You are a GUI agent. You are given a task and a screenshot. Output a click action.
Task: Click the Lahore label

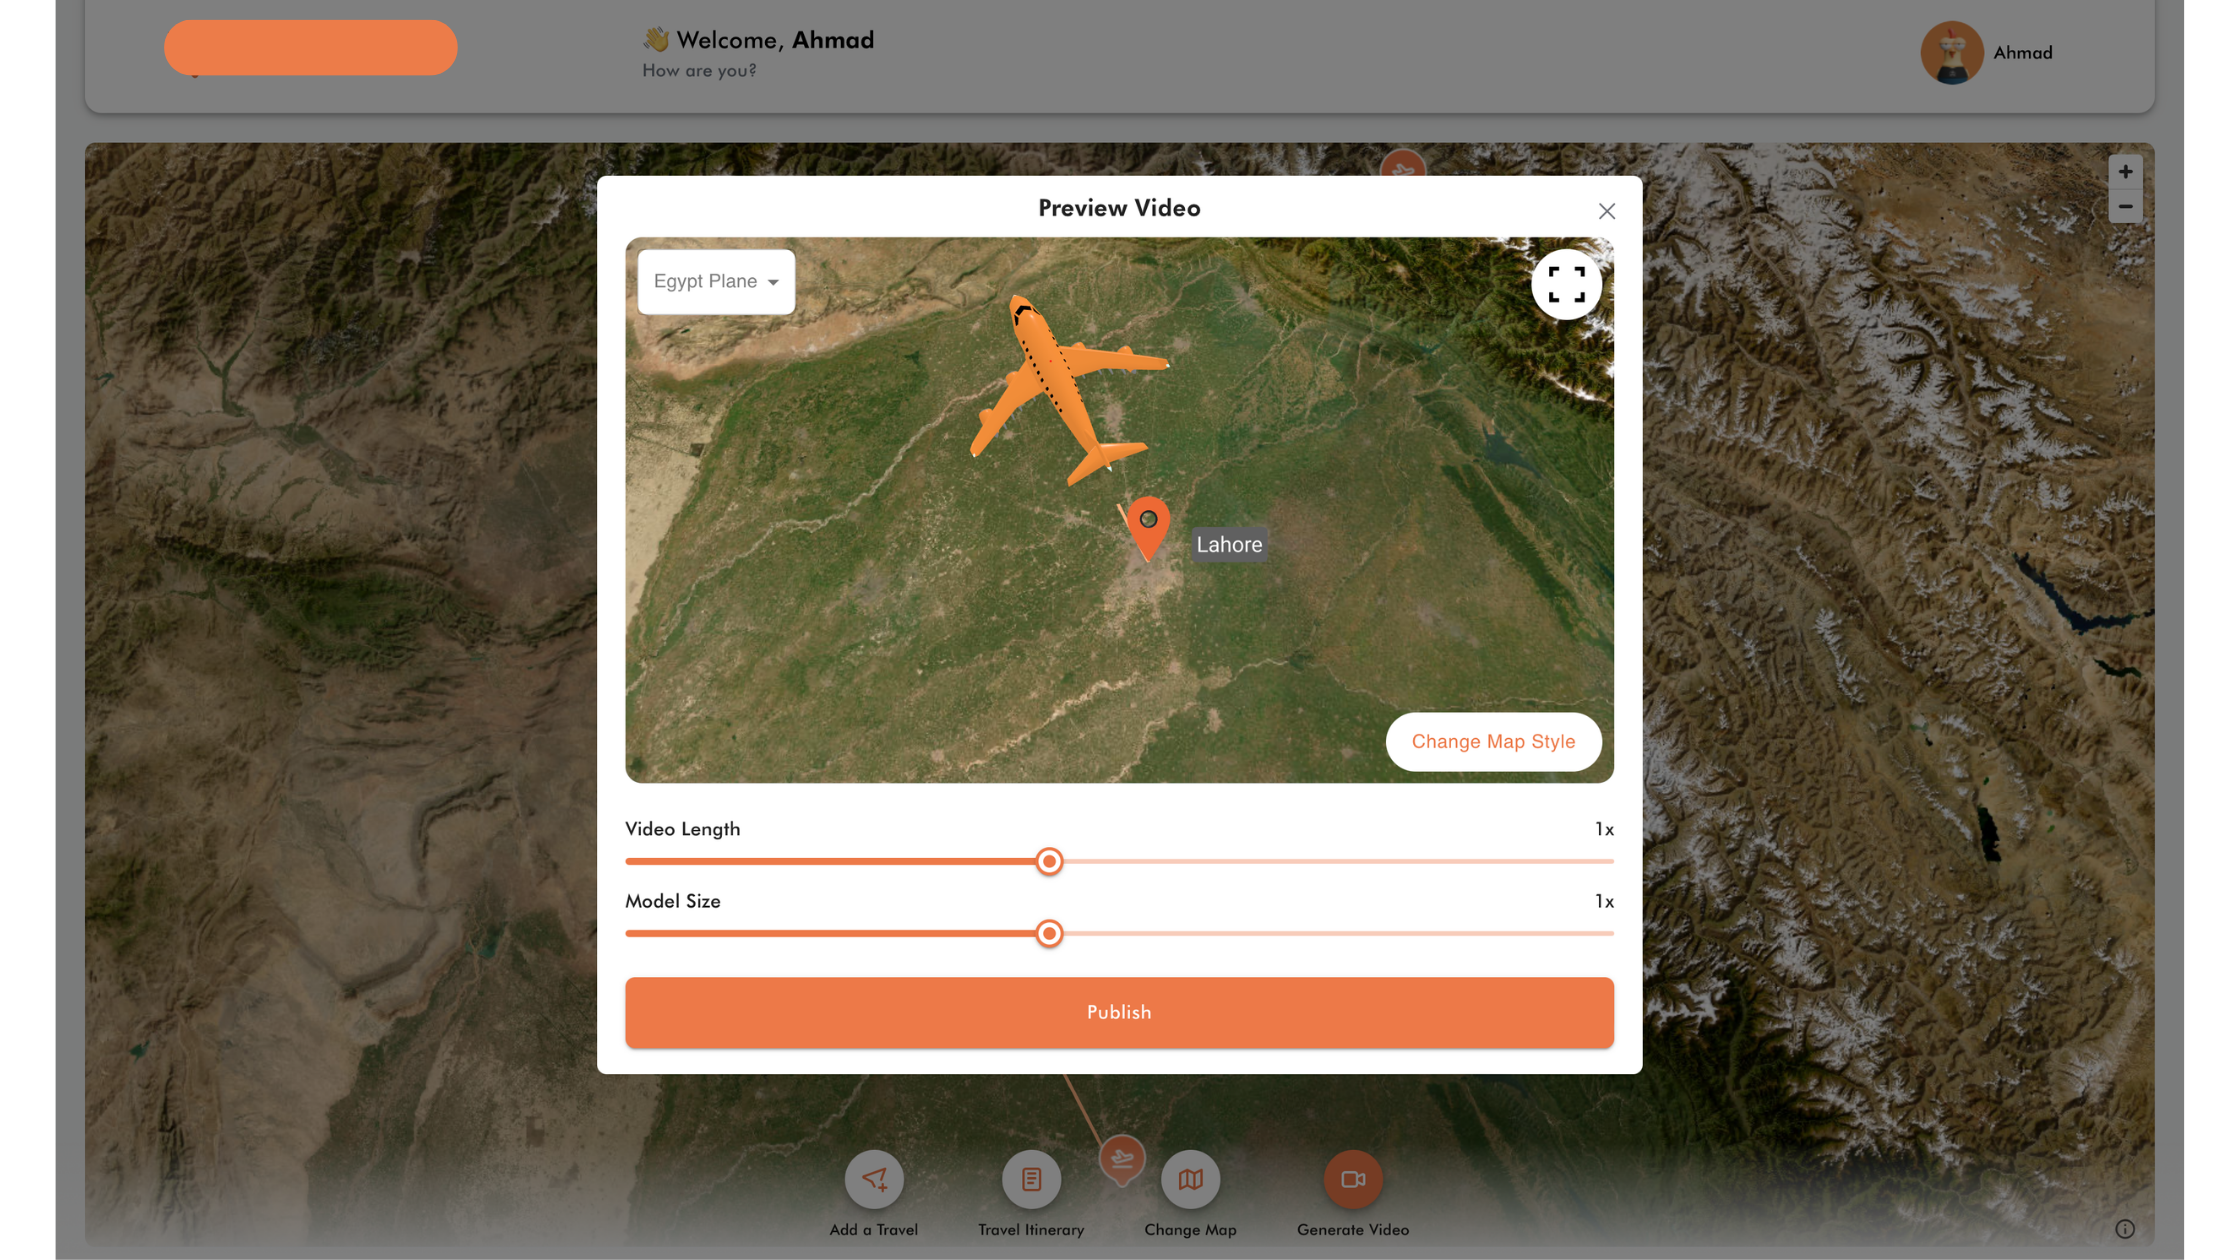(1229, 544)
